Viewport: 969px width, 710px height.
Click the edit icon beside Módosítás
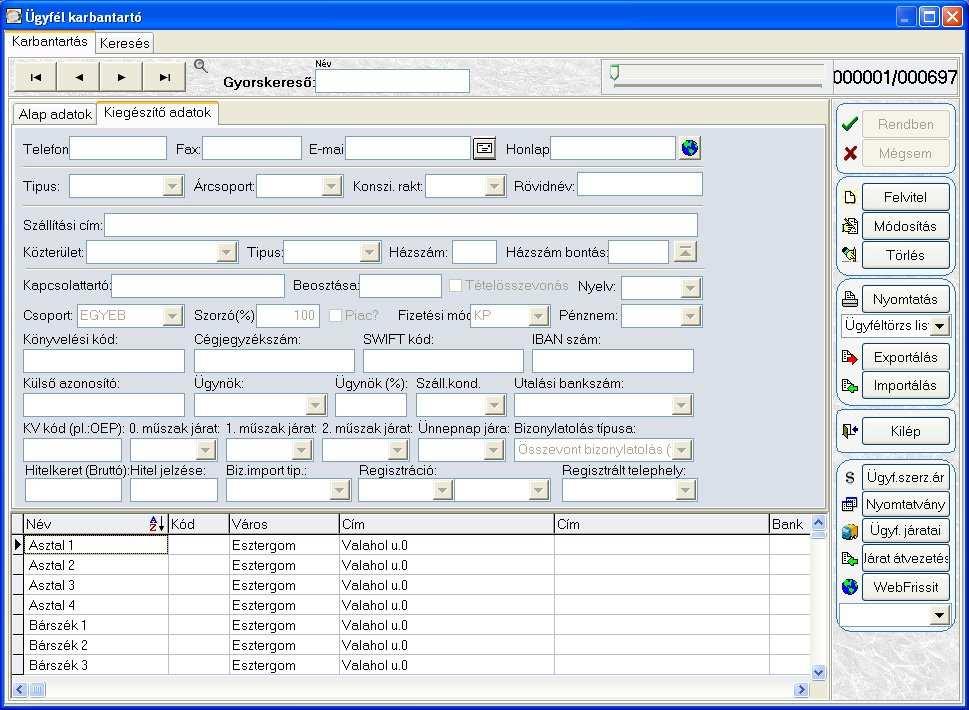click(850, 226)
